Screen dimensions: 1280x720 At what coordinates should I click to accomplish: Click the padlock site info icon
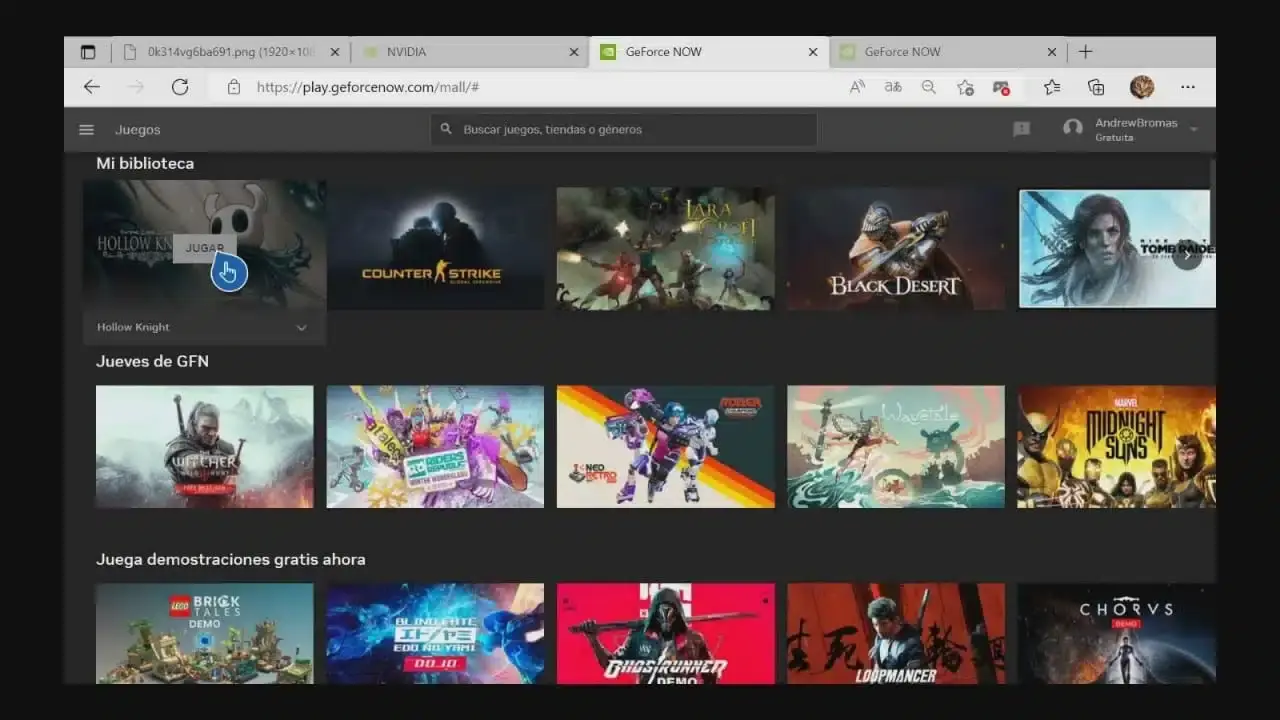pos(233,87)
